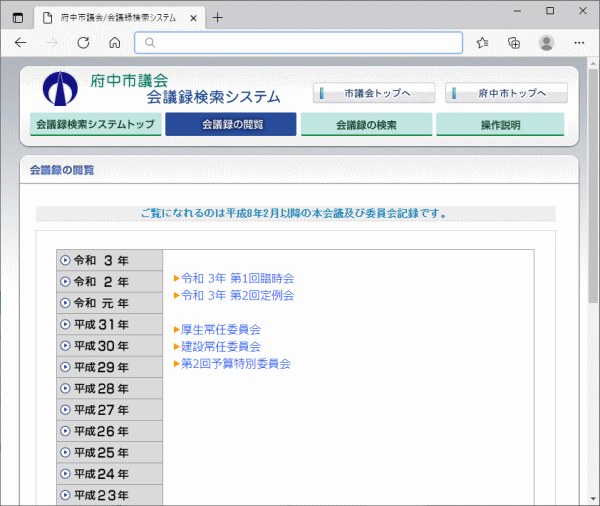Go to browser home page icon
The width and height of the screenshot is (600, 506).
pos(114,42)
